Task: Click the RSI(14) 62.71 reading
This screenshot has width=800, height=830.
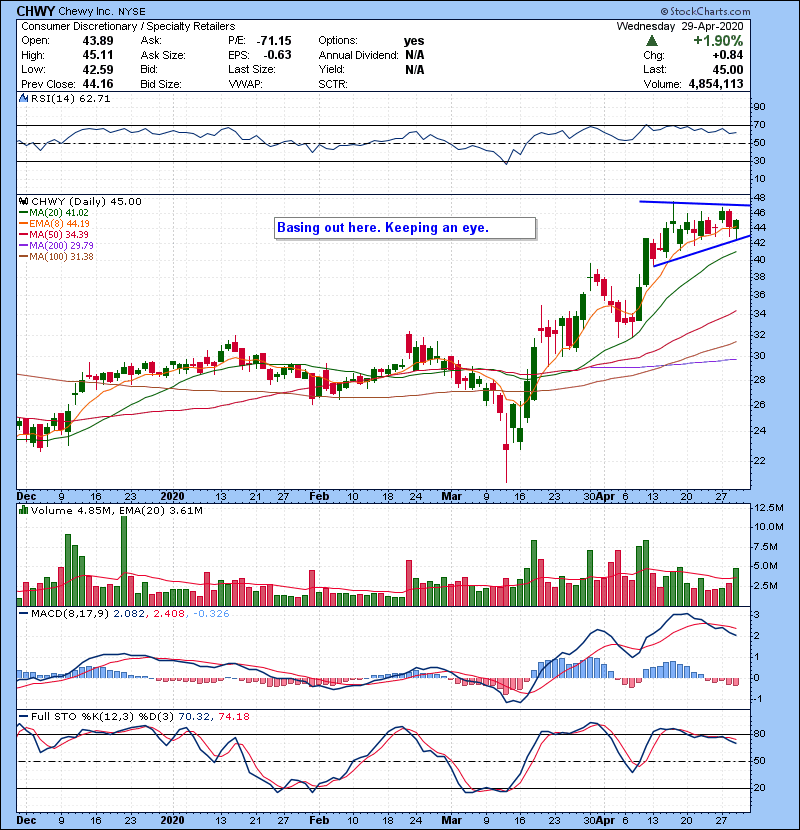Action: tap(70, 98)
